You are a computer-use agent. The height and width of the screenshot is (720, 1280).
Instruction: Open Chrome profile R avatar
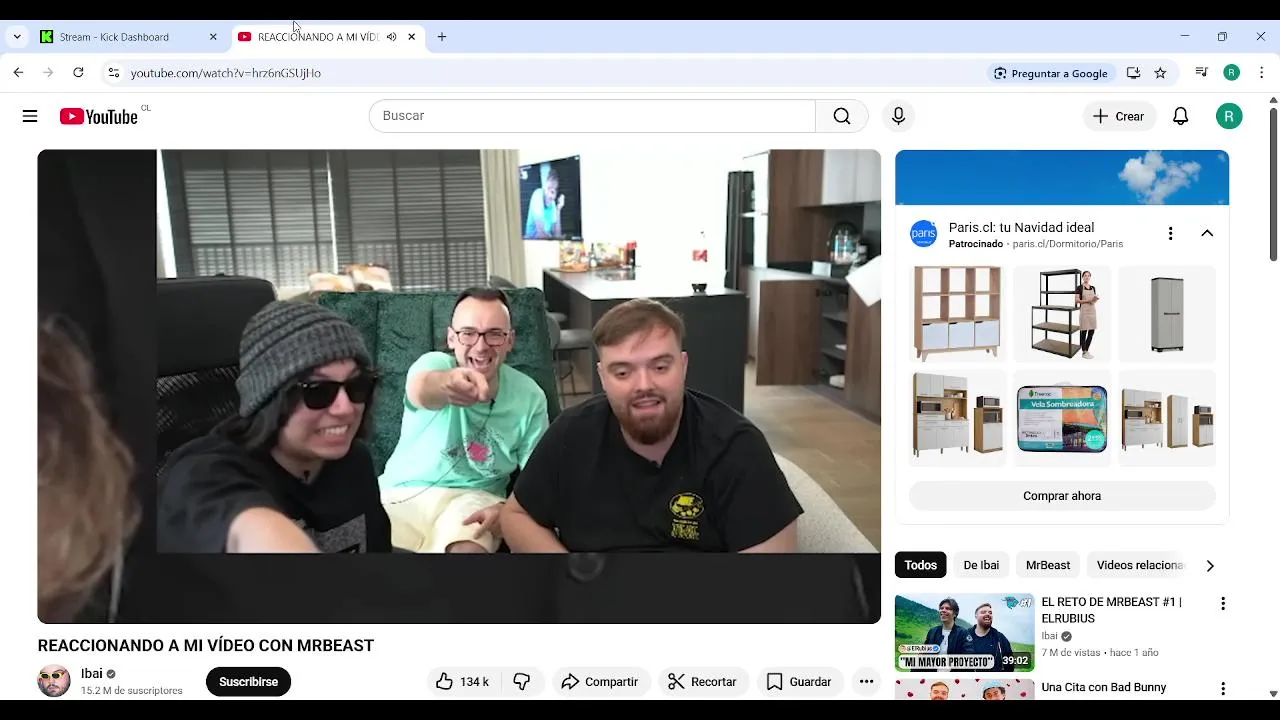[1232, 73]
